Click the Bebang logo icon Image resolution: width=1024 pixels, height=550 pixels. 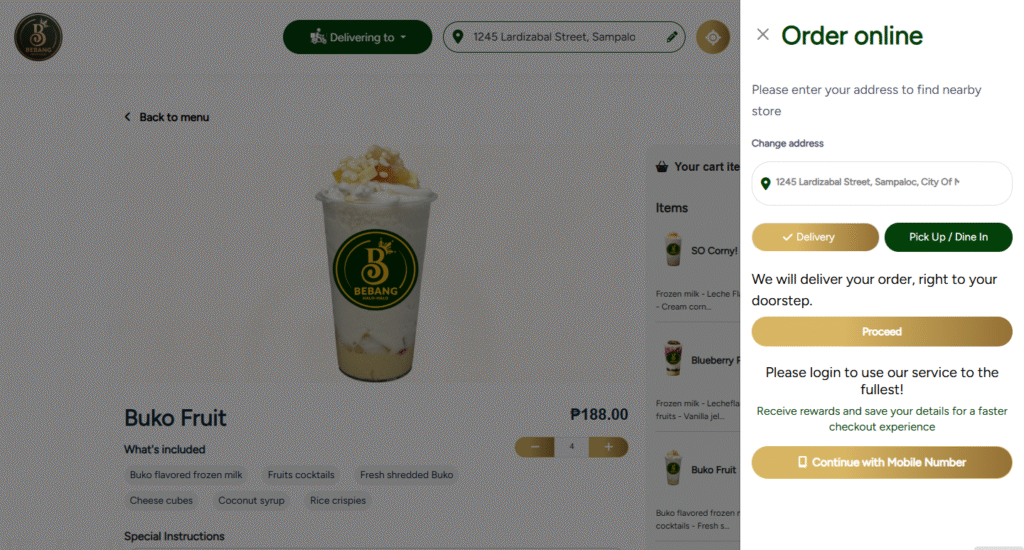tap(39, 37)
